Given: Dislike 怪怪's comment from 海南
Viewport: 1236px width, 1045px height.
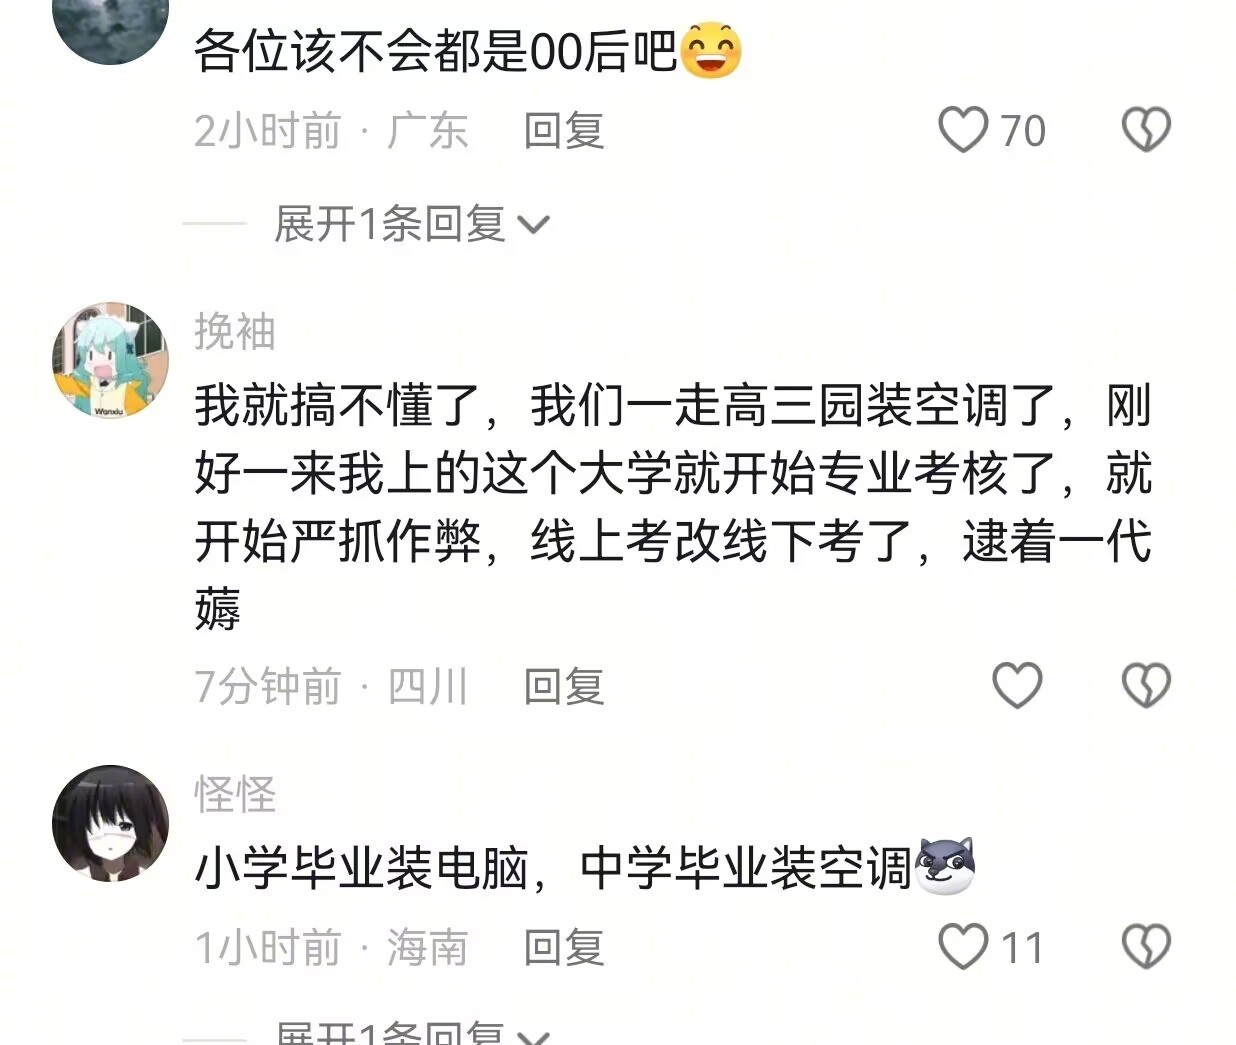Looking at the screenshot, I should 1146,947.
